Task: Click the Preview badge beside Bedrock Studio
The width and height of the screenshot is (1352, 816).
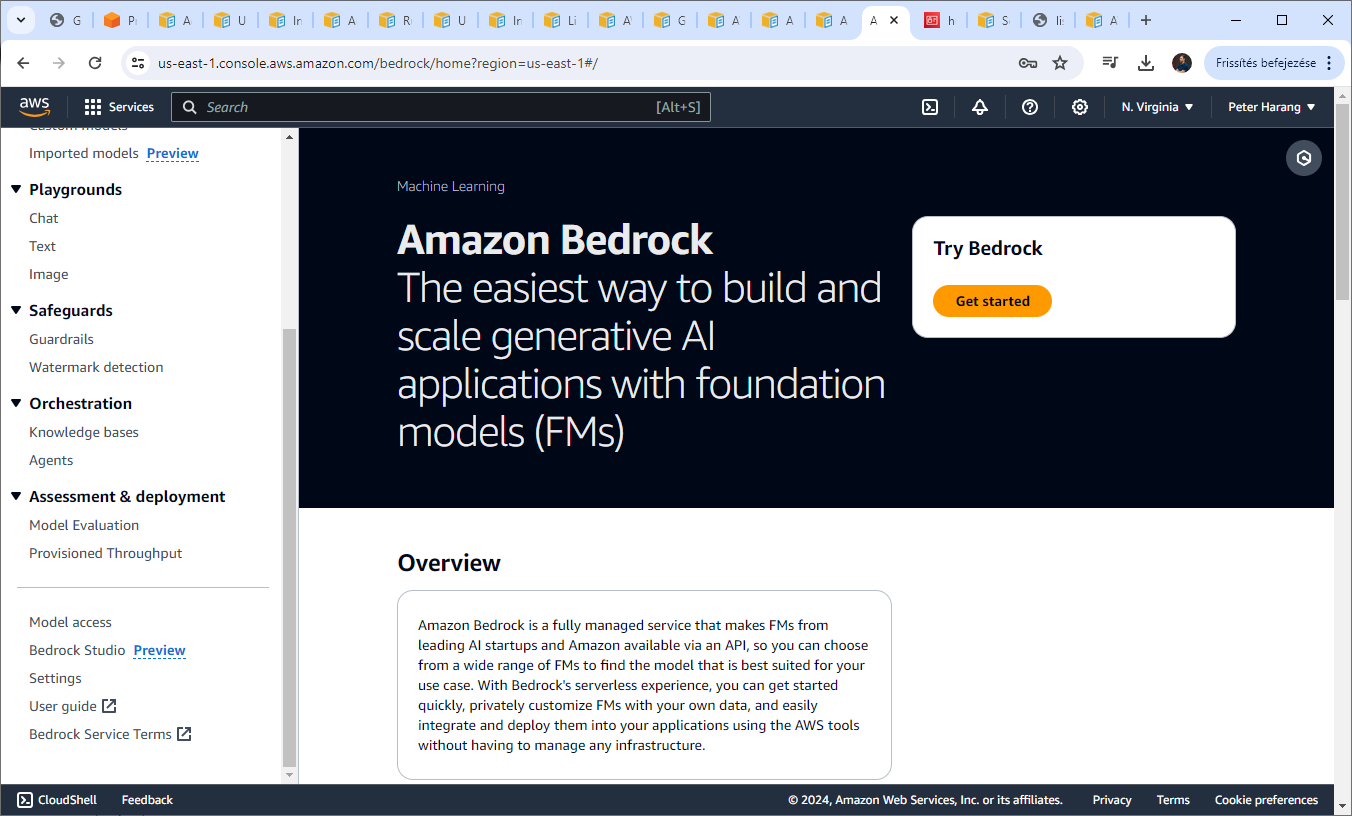Action: tap(160, 650)
